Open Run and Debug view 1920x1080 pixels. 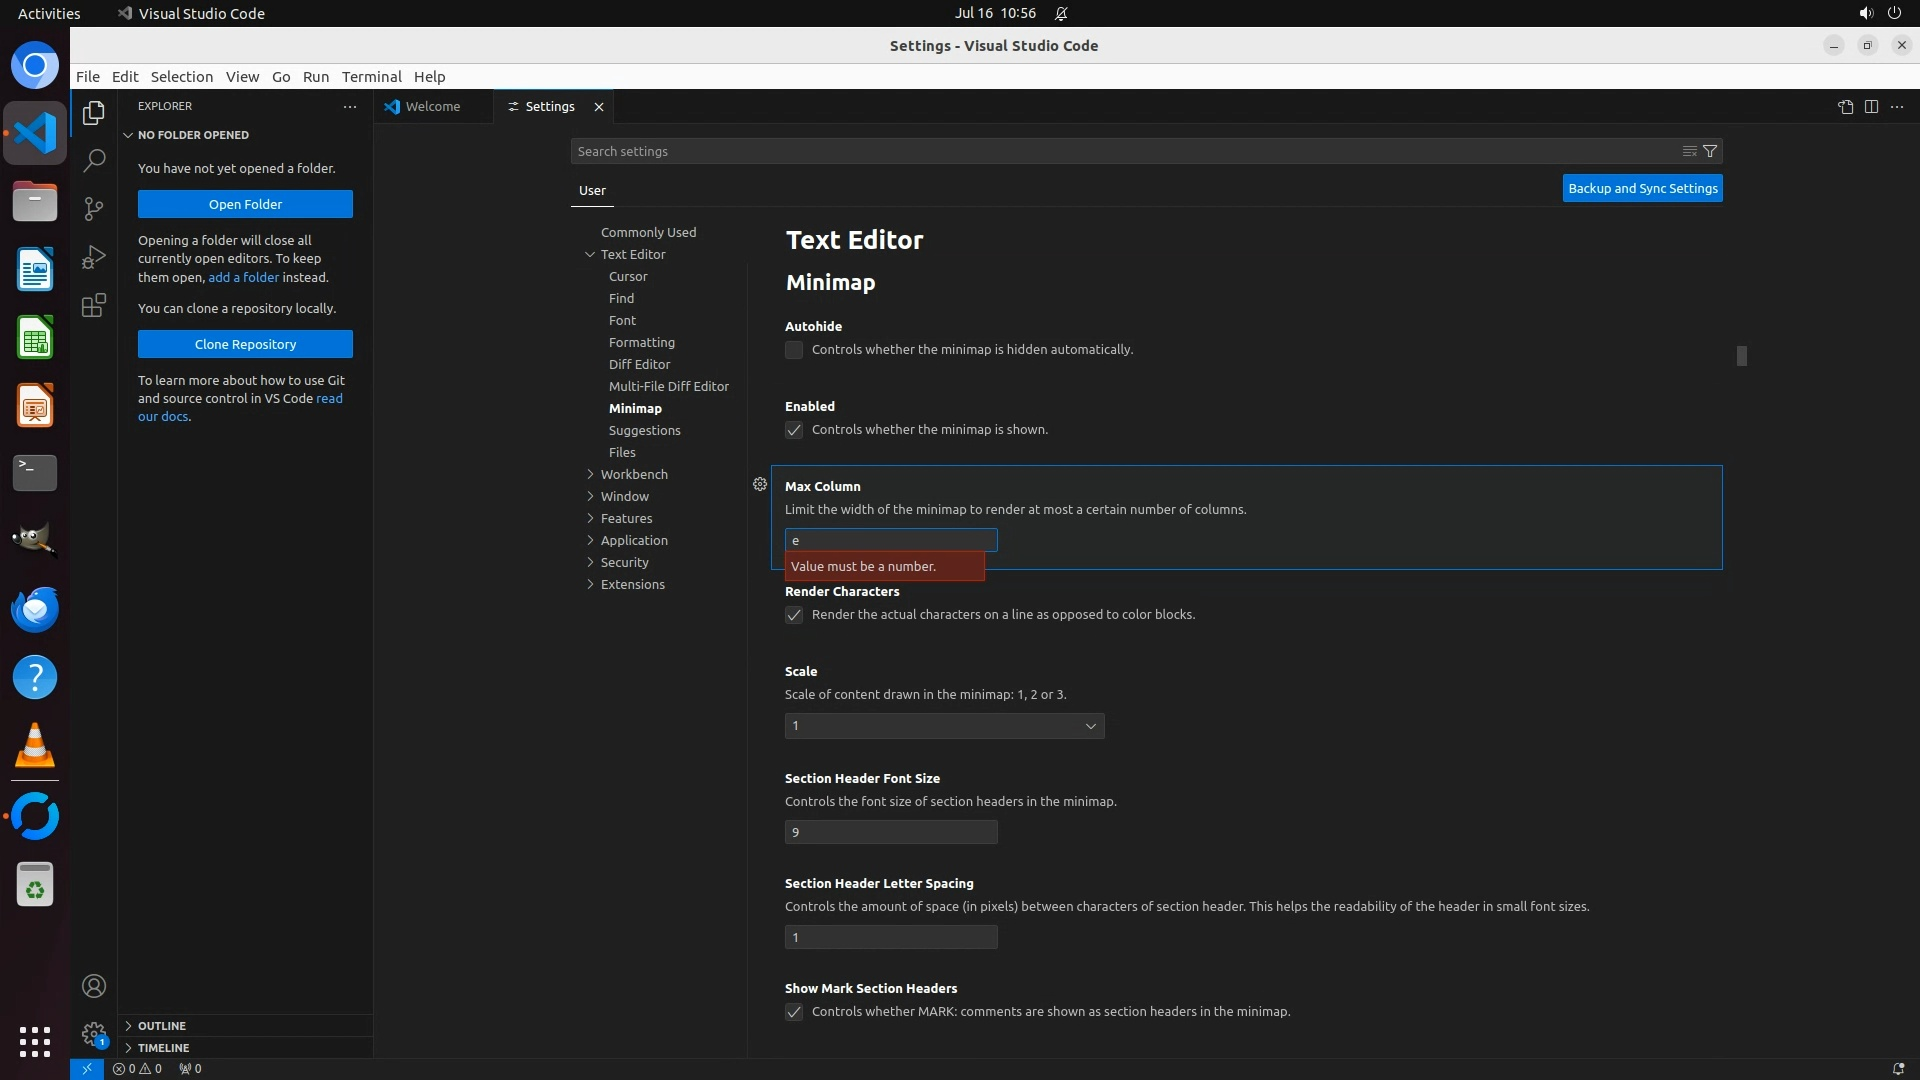point(94,257)
